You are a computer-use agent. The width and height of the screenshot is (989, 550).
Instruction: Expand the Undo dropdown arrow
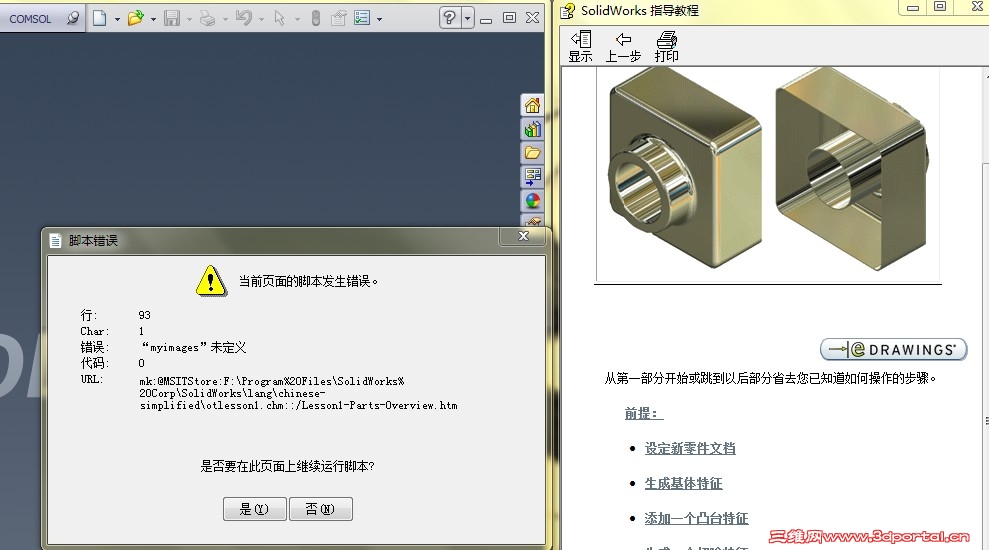click(261, 20)
